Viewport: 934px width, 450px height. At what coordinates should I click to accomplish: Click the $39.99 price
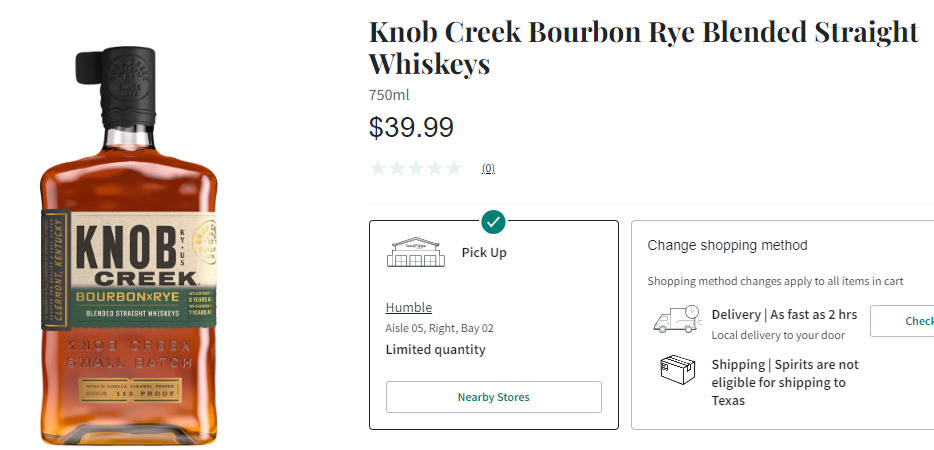[x=411, y=128]
